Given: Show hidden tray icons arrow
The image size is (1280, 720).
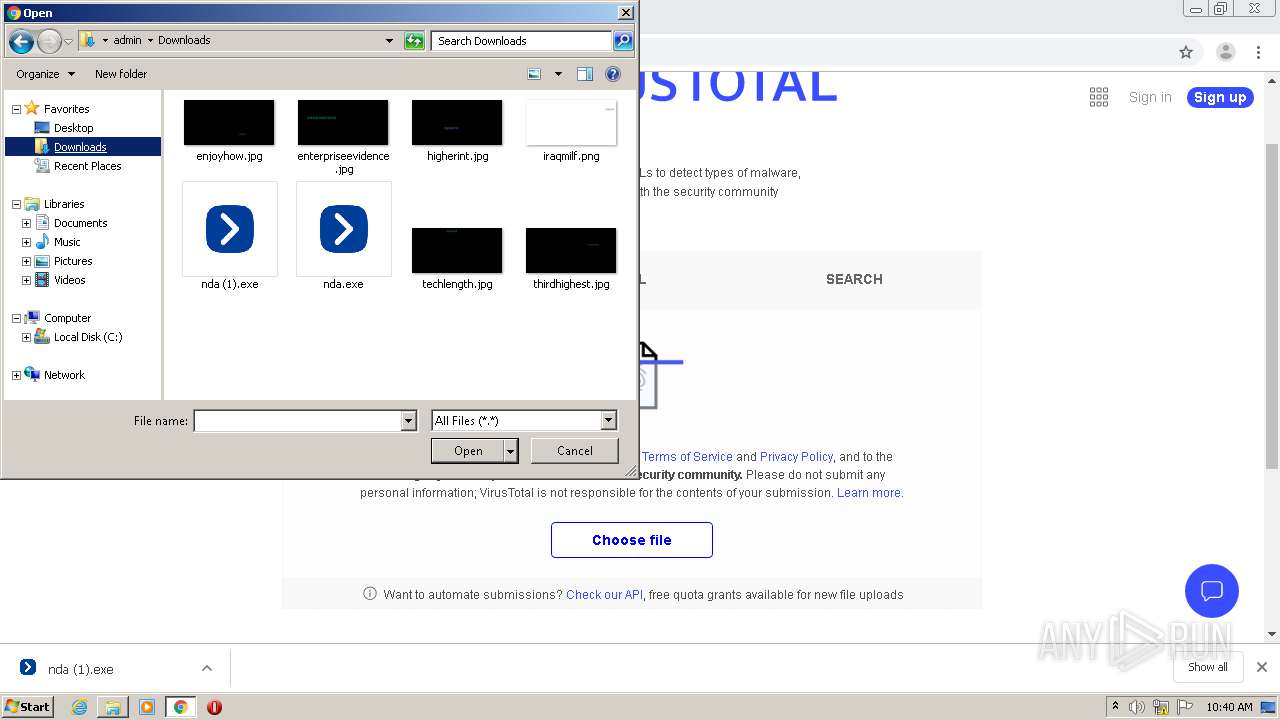Looking at the screenshot, I should [x=1116, y=707].
